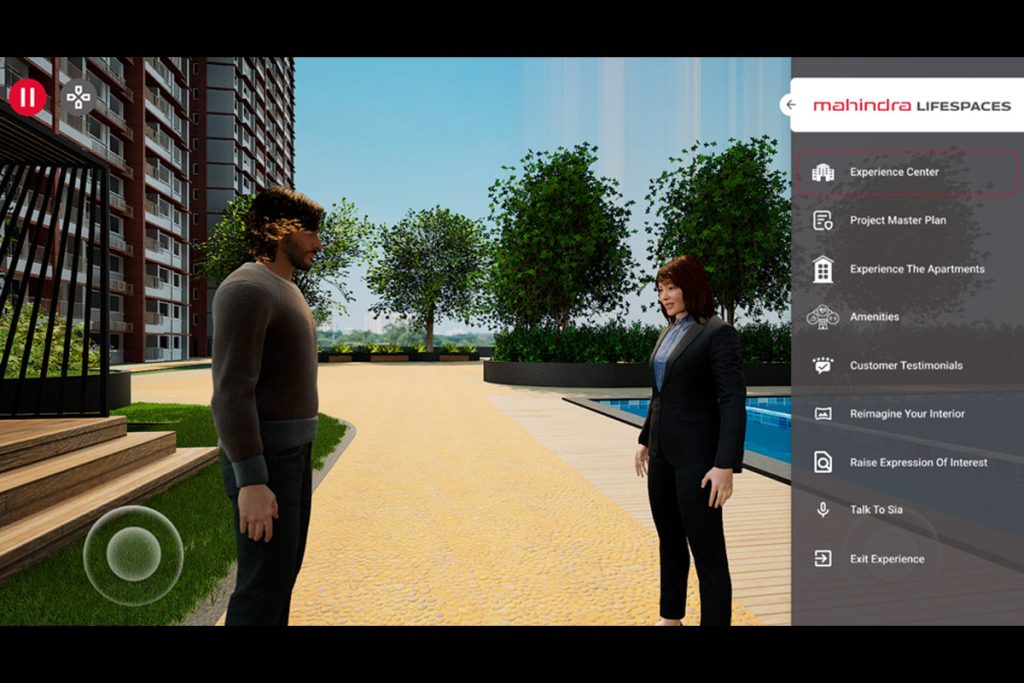The width and height of the screenshot is (1024, 683).
Task: Tap the virtual joystick movement control
Action: (x=133, y=554)
